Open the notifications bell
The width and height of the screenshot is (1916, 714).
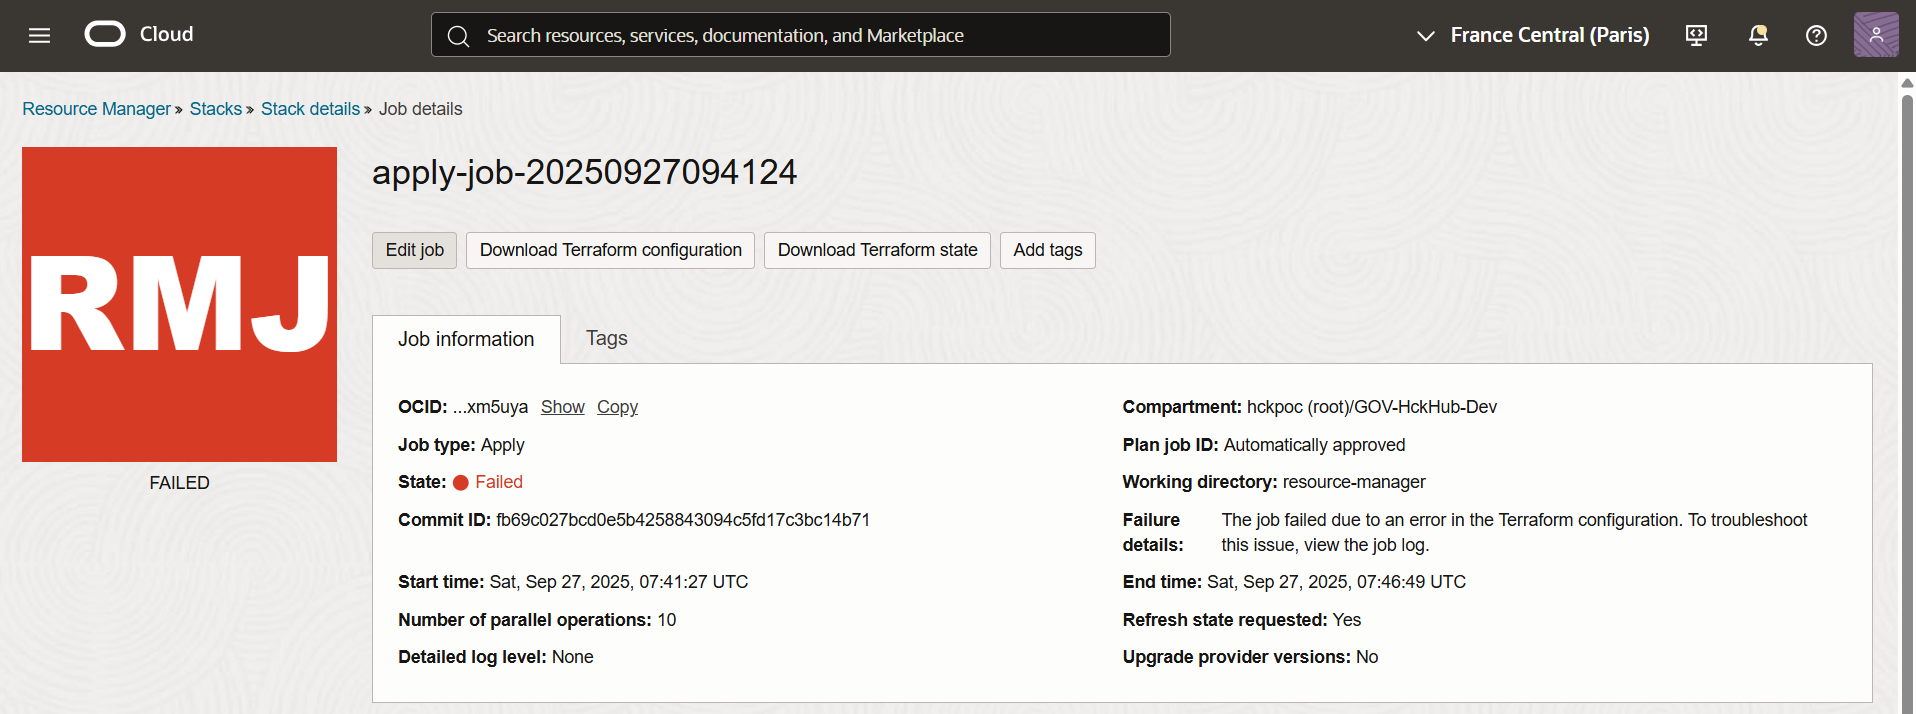pos(1758,36)
